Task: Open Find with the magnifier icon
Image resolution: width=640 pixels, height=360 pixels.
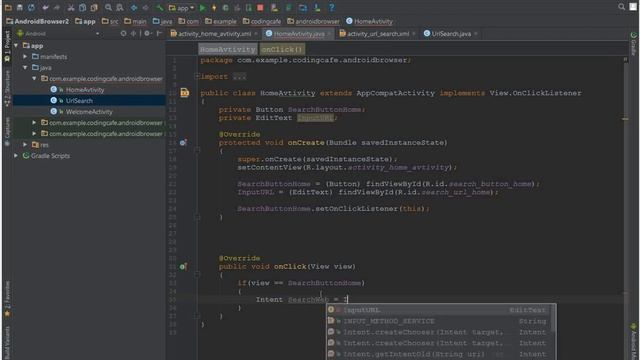Action: pyautogui.click(x=108, y=7)
